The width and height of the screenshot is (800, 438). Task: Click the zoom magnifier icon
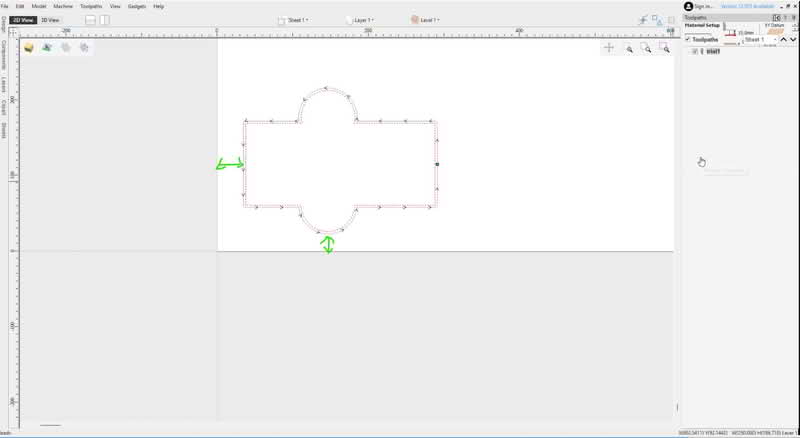pyautogui.click(x=629, y=48)
